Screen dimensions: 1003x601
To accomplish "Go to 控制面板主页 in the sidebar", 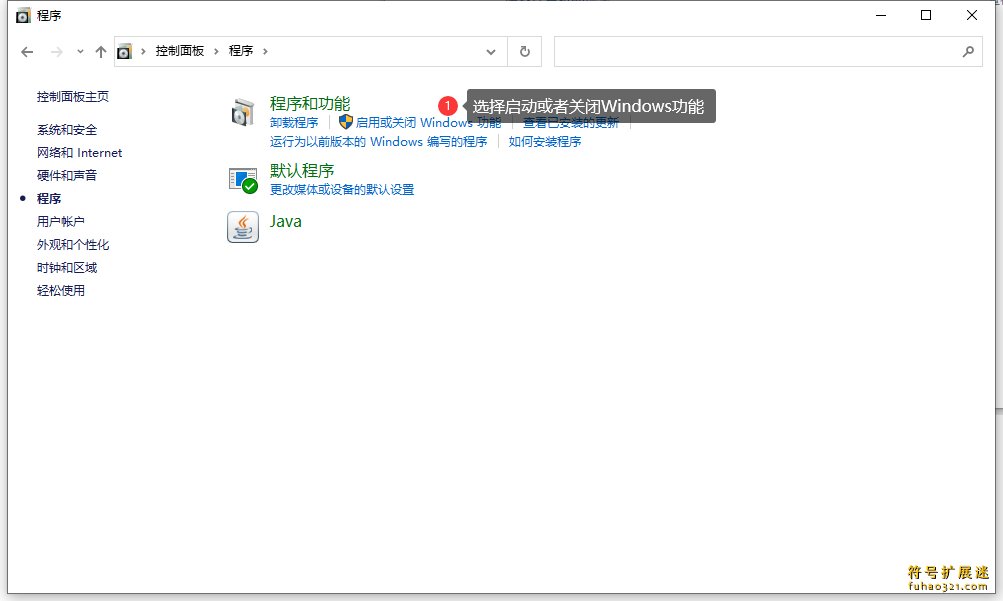I will [73, 97].
